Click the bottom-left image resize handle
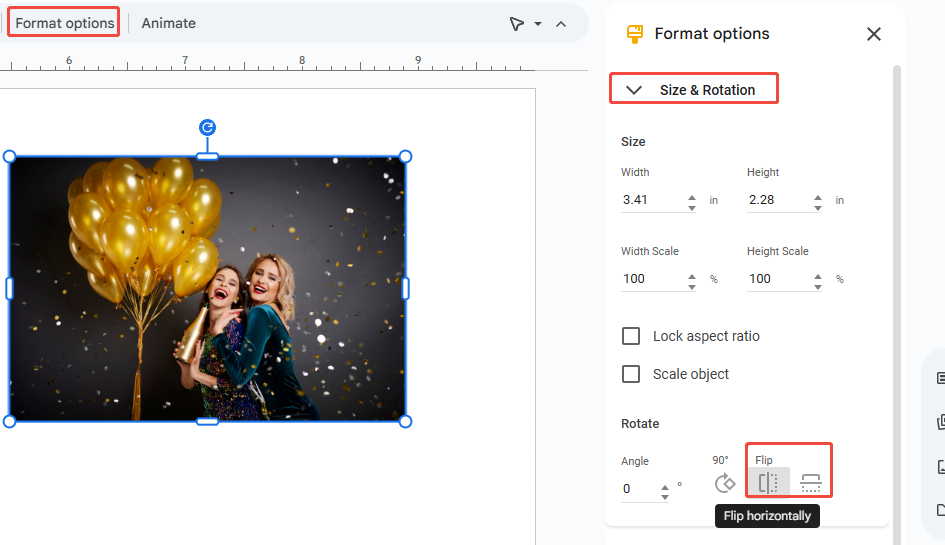 [9, 421]
